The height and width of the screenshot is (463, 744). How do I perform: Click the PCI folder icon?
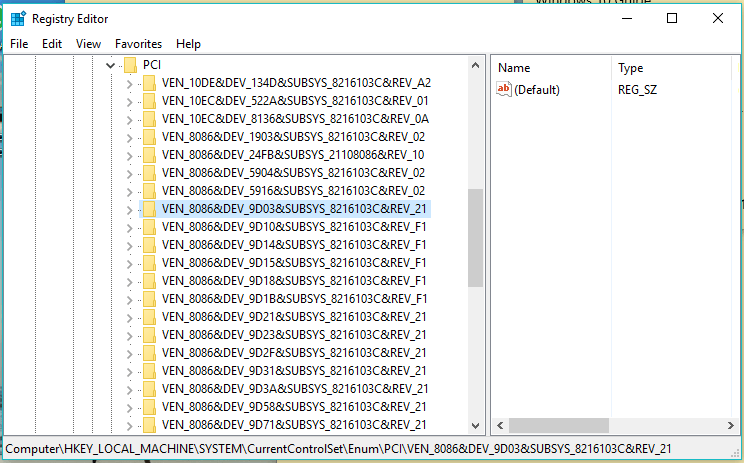(129, 65)
